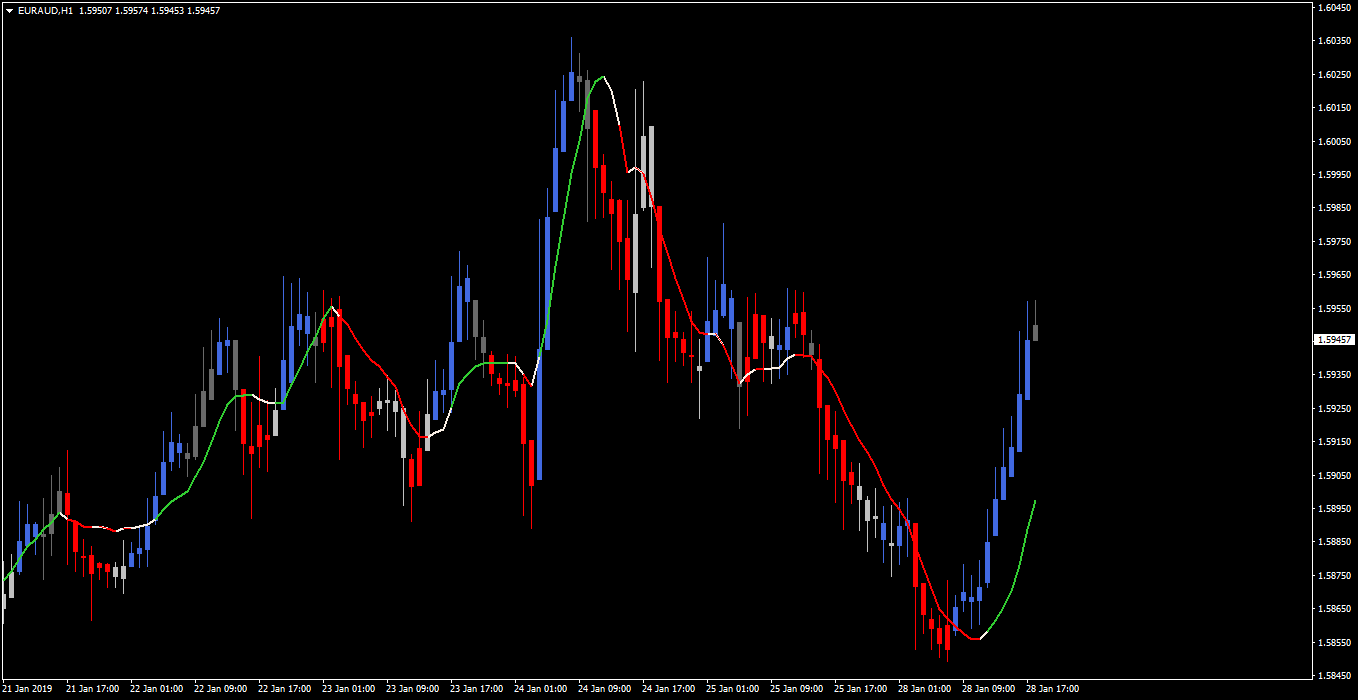The image size is (1358, 700).
Task: Click the 22 Jan 01:00 time label
Action: [x=157, y=689]
